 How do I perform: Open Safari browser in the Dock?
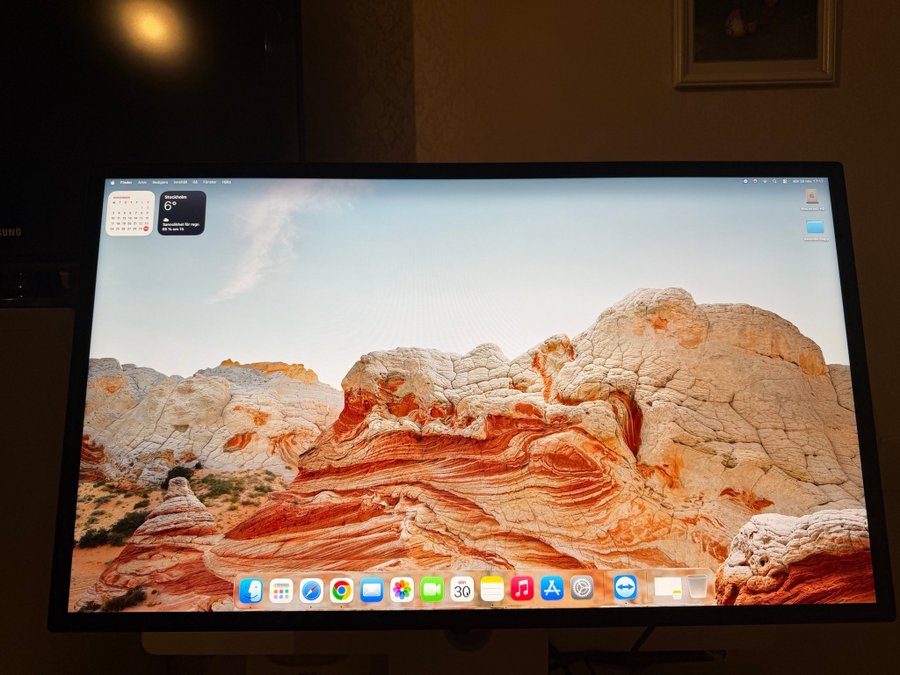[x=311, y=591]
